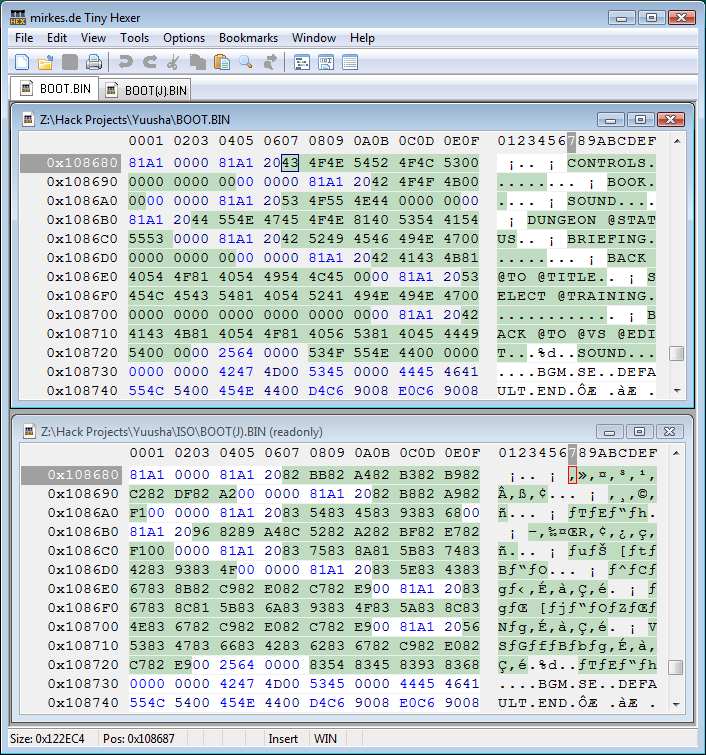Select offset 0x1086B0 in BOOT.BIN window
Screen dimensions: 706x755
(x=82, y=220)
